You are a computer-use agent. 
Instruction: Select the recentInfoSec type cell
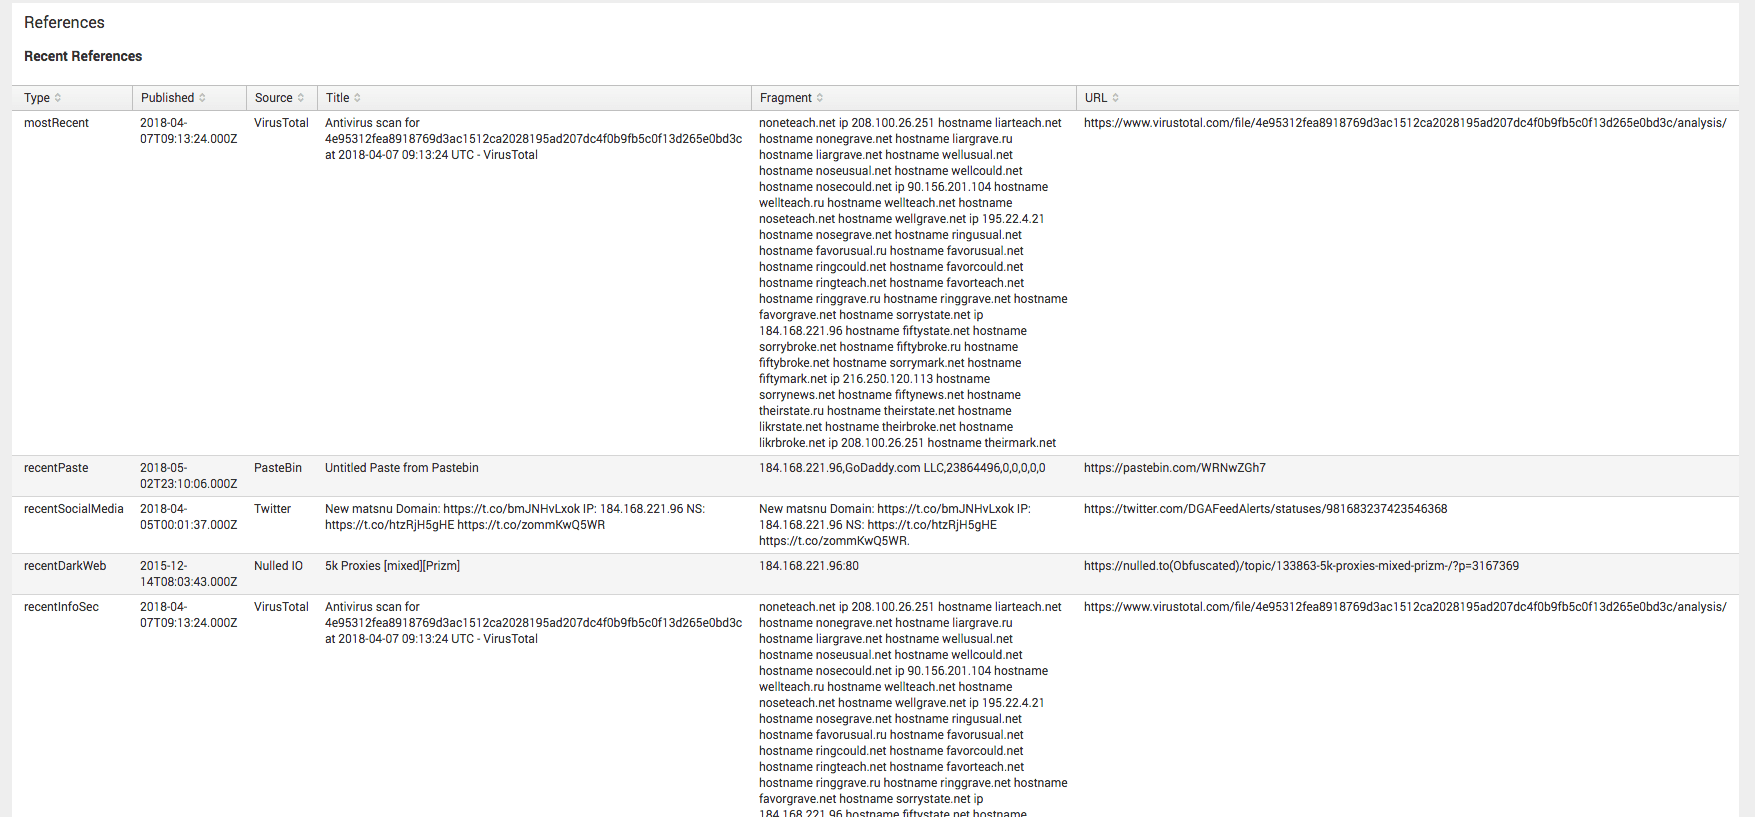pyautogui.click(x=61, y=607)
